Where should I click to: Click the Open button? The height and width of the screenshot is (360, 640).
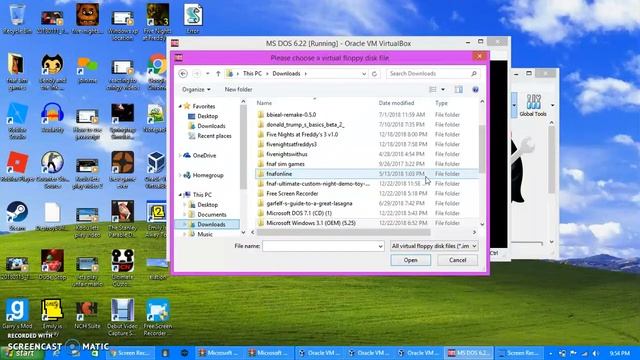point(411,260)
